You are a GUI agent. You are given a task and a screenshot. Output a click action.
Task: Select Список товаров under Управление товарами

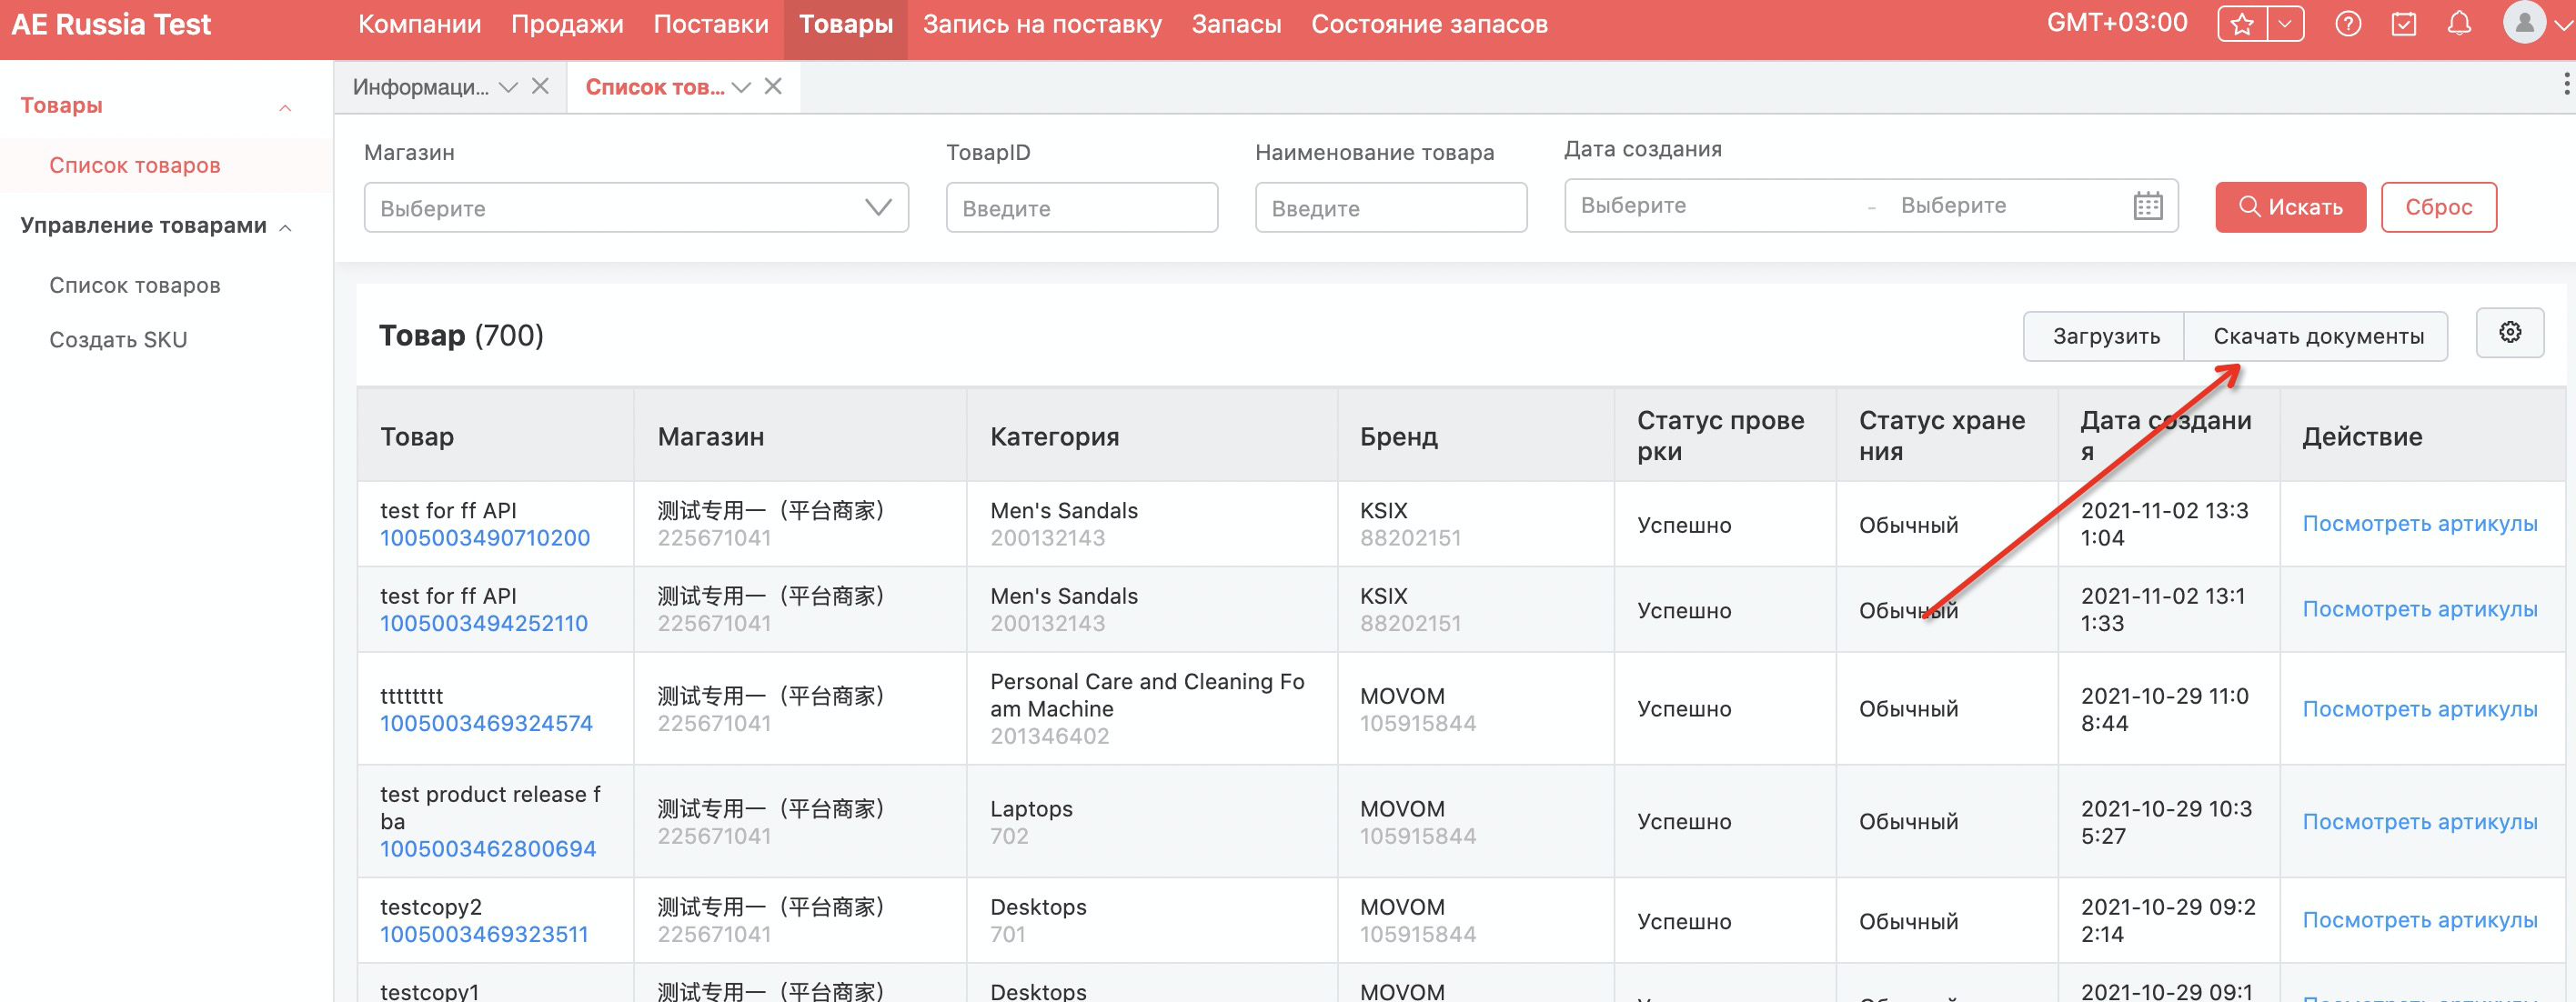pyautogui.click(x=135, y=285)
